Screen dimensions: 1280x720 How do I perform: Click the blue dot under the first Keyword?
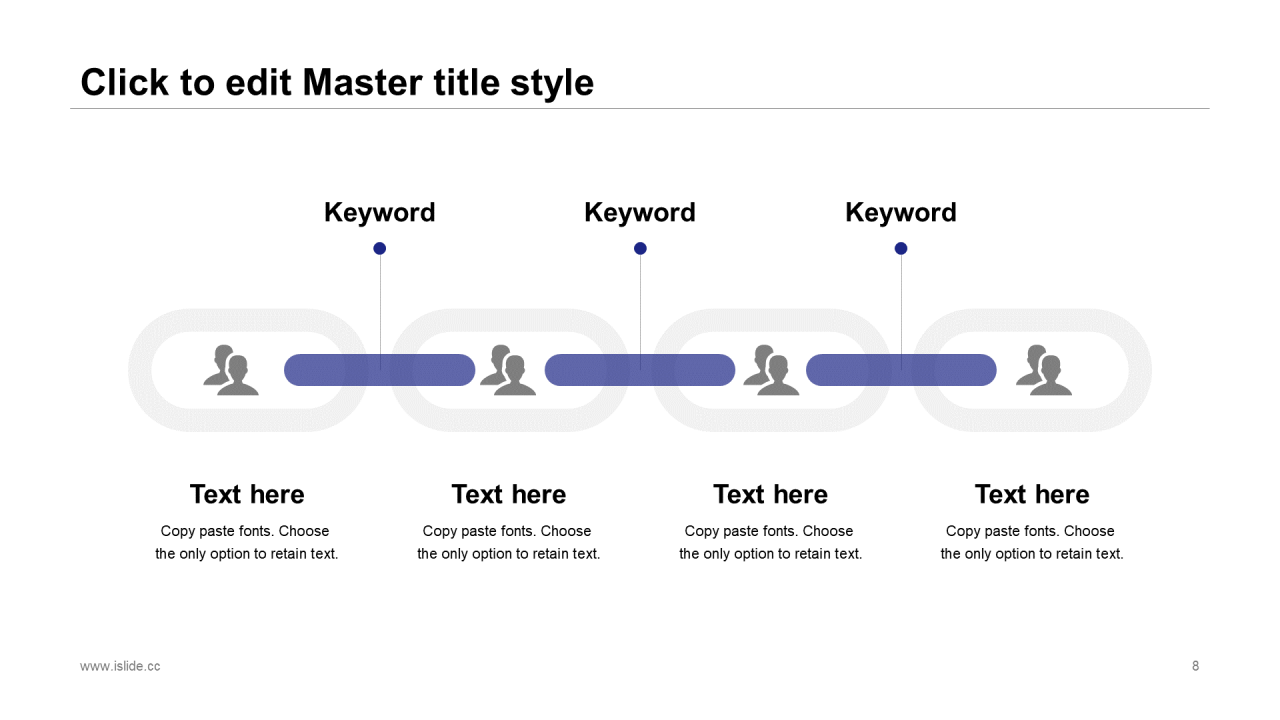click(x=380, y=248)
